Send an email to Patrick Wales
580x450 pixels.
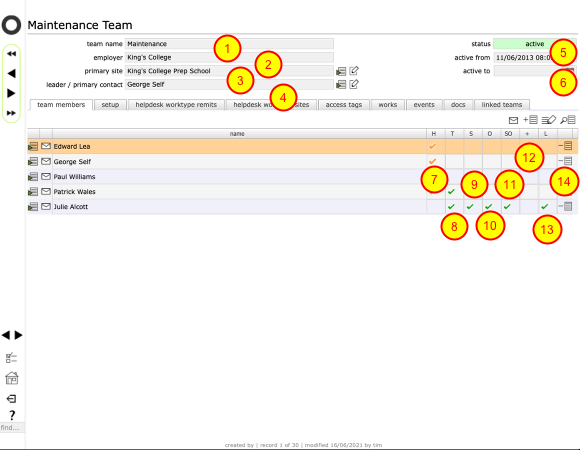click(x=46, y=191)
